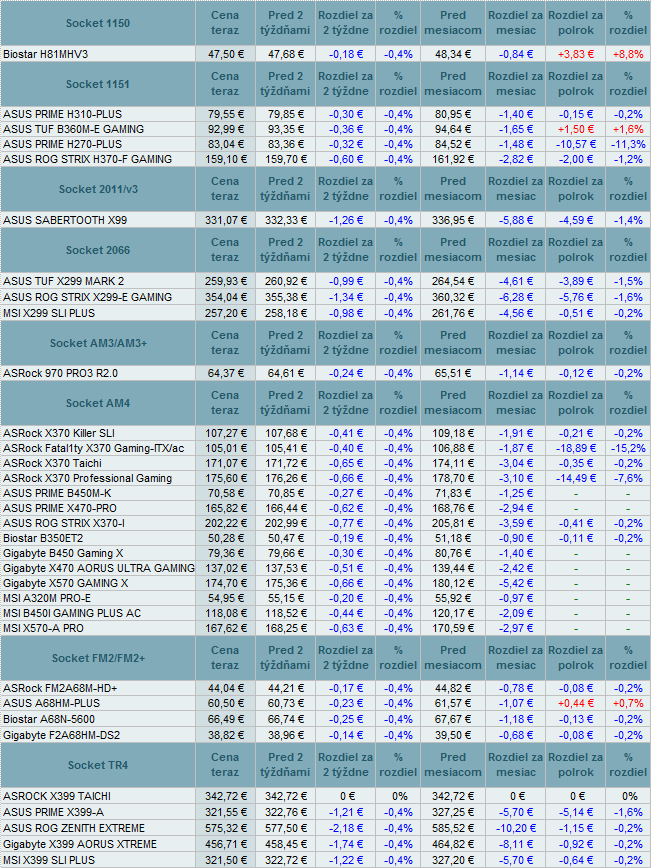The image size is (651, 868).
Task: Click the Socket 1151 section header
Action: pos(97,84)
